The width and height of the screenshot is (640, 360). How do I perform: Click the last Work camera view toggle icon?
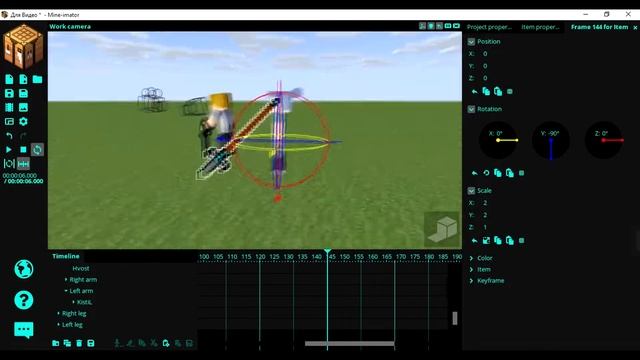456,26
